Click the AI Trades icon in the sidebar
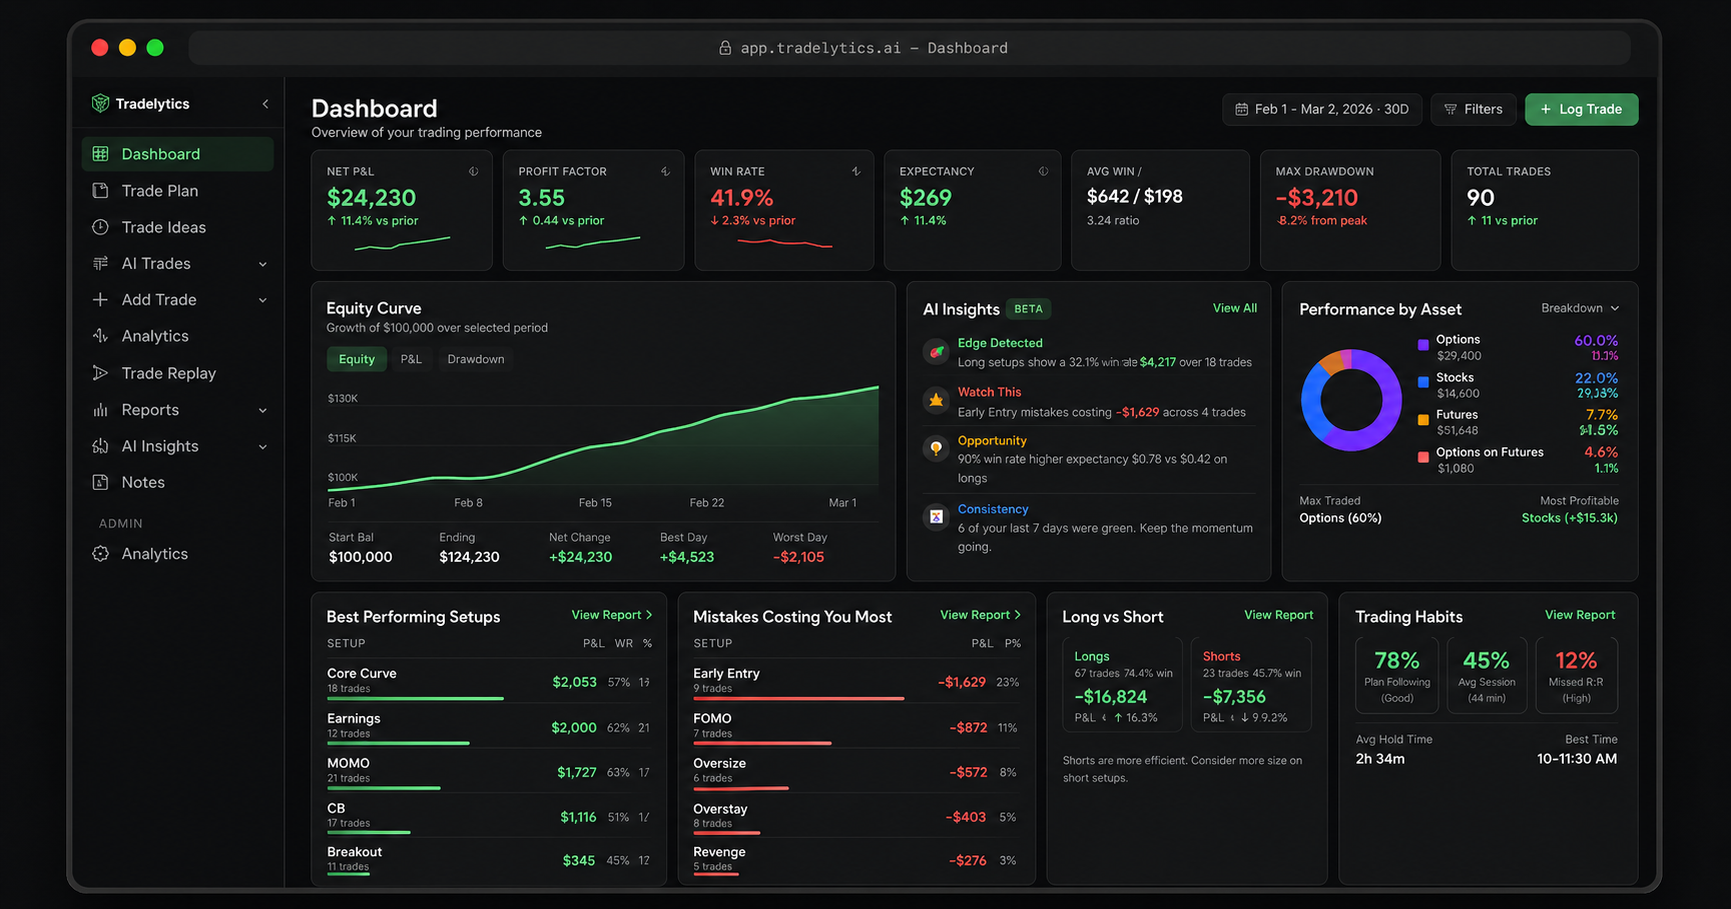Viewport: 1731px width, 909px height. point(100,263)
